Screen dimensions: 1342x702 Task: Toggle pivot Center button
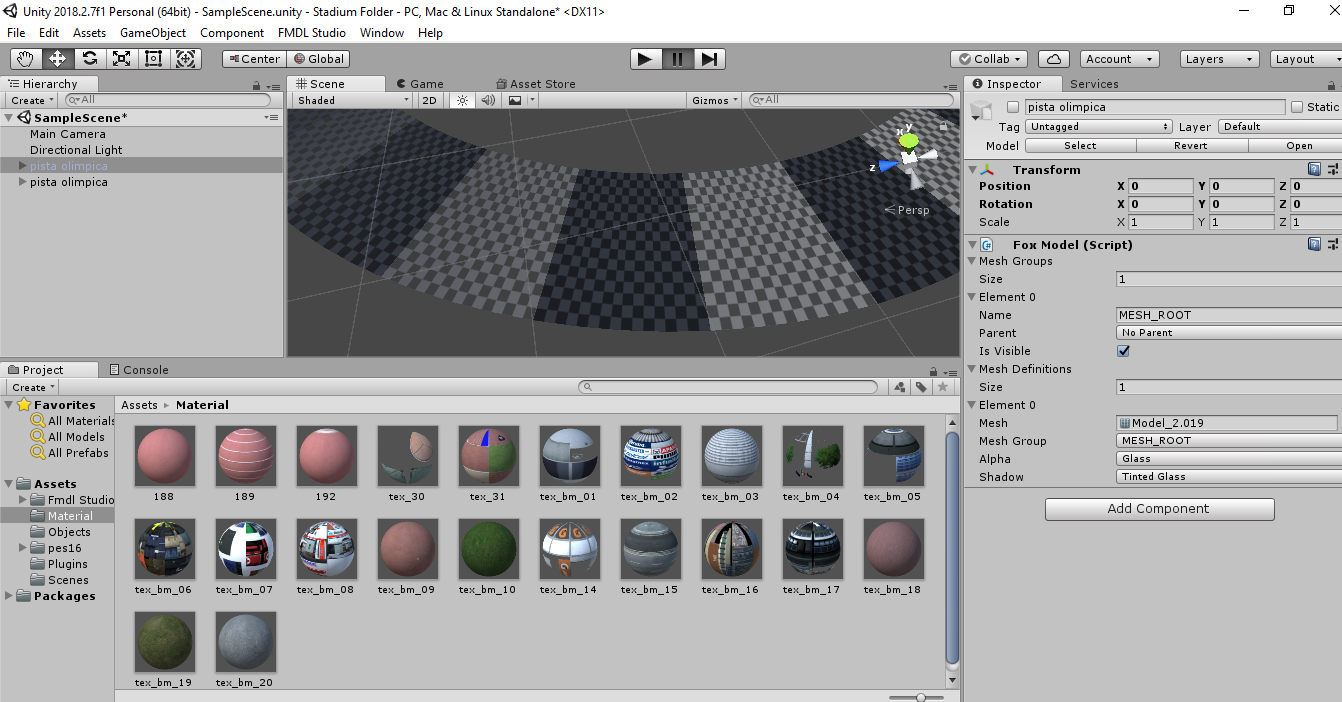click(253, 59)
